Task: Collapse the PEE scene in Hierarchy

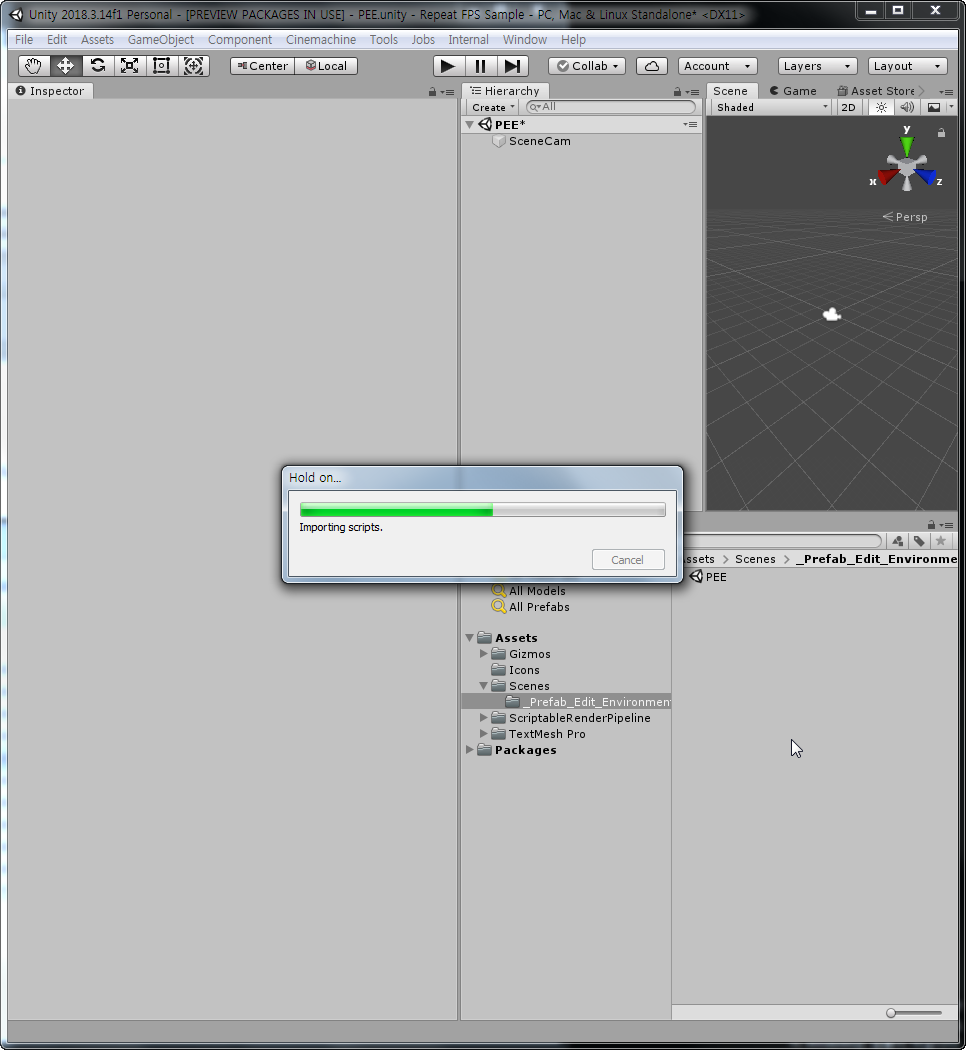Action: [x=470, y=125]
